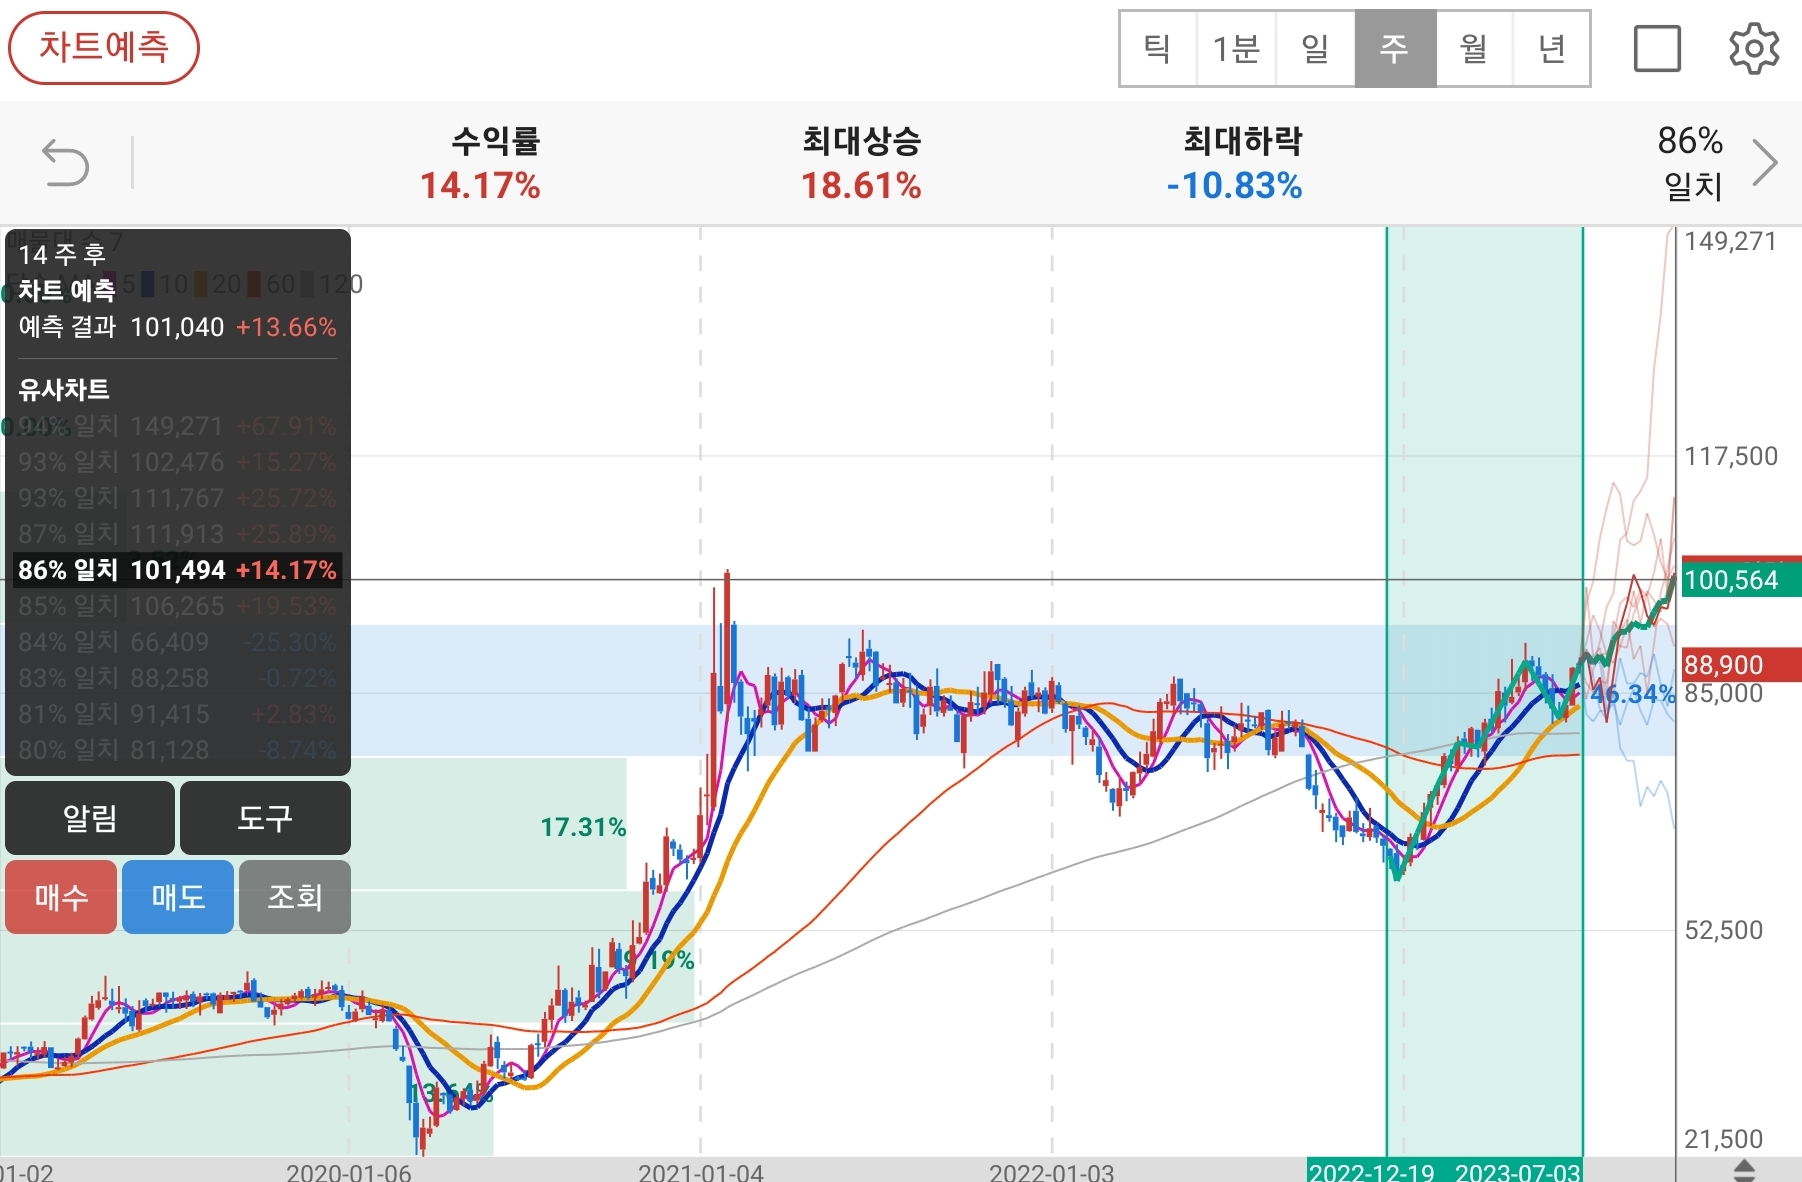Select the 94% 일치 149,271 similar chart
Viewport: 1802px width, 1182px height.
[x=177, y=426]
